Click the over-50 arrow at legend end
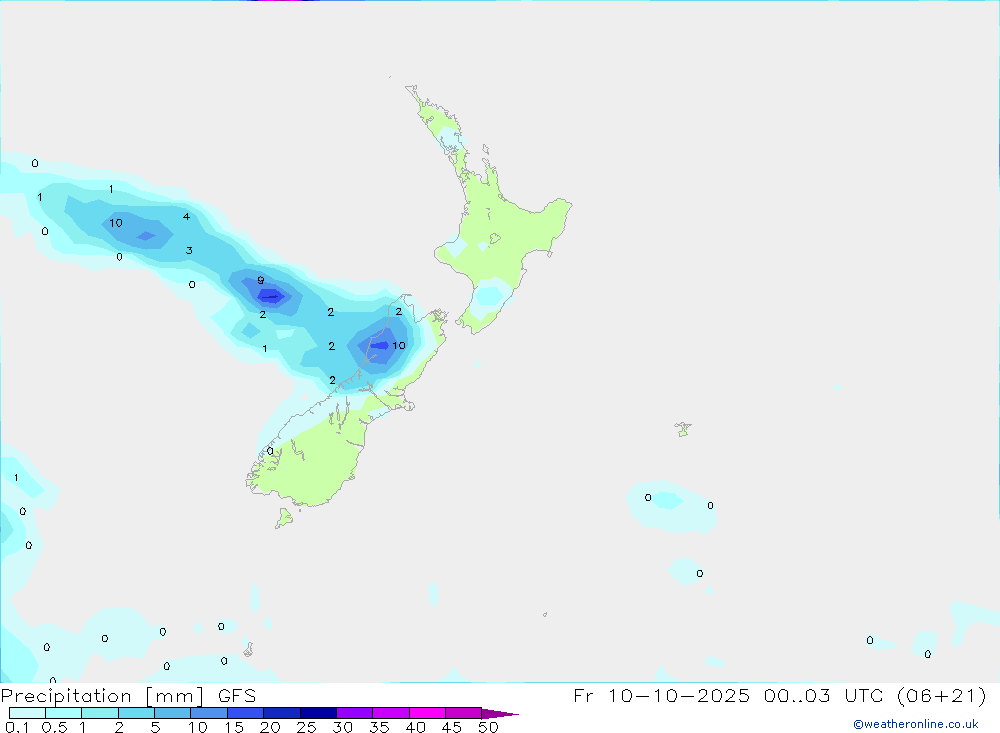1000x733 pixels. (x=500, y=713)
